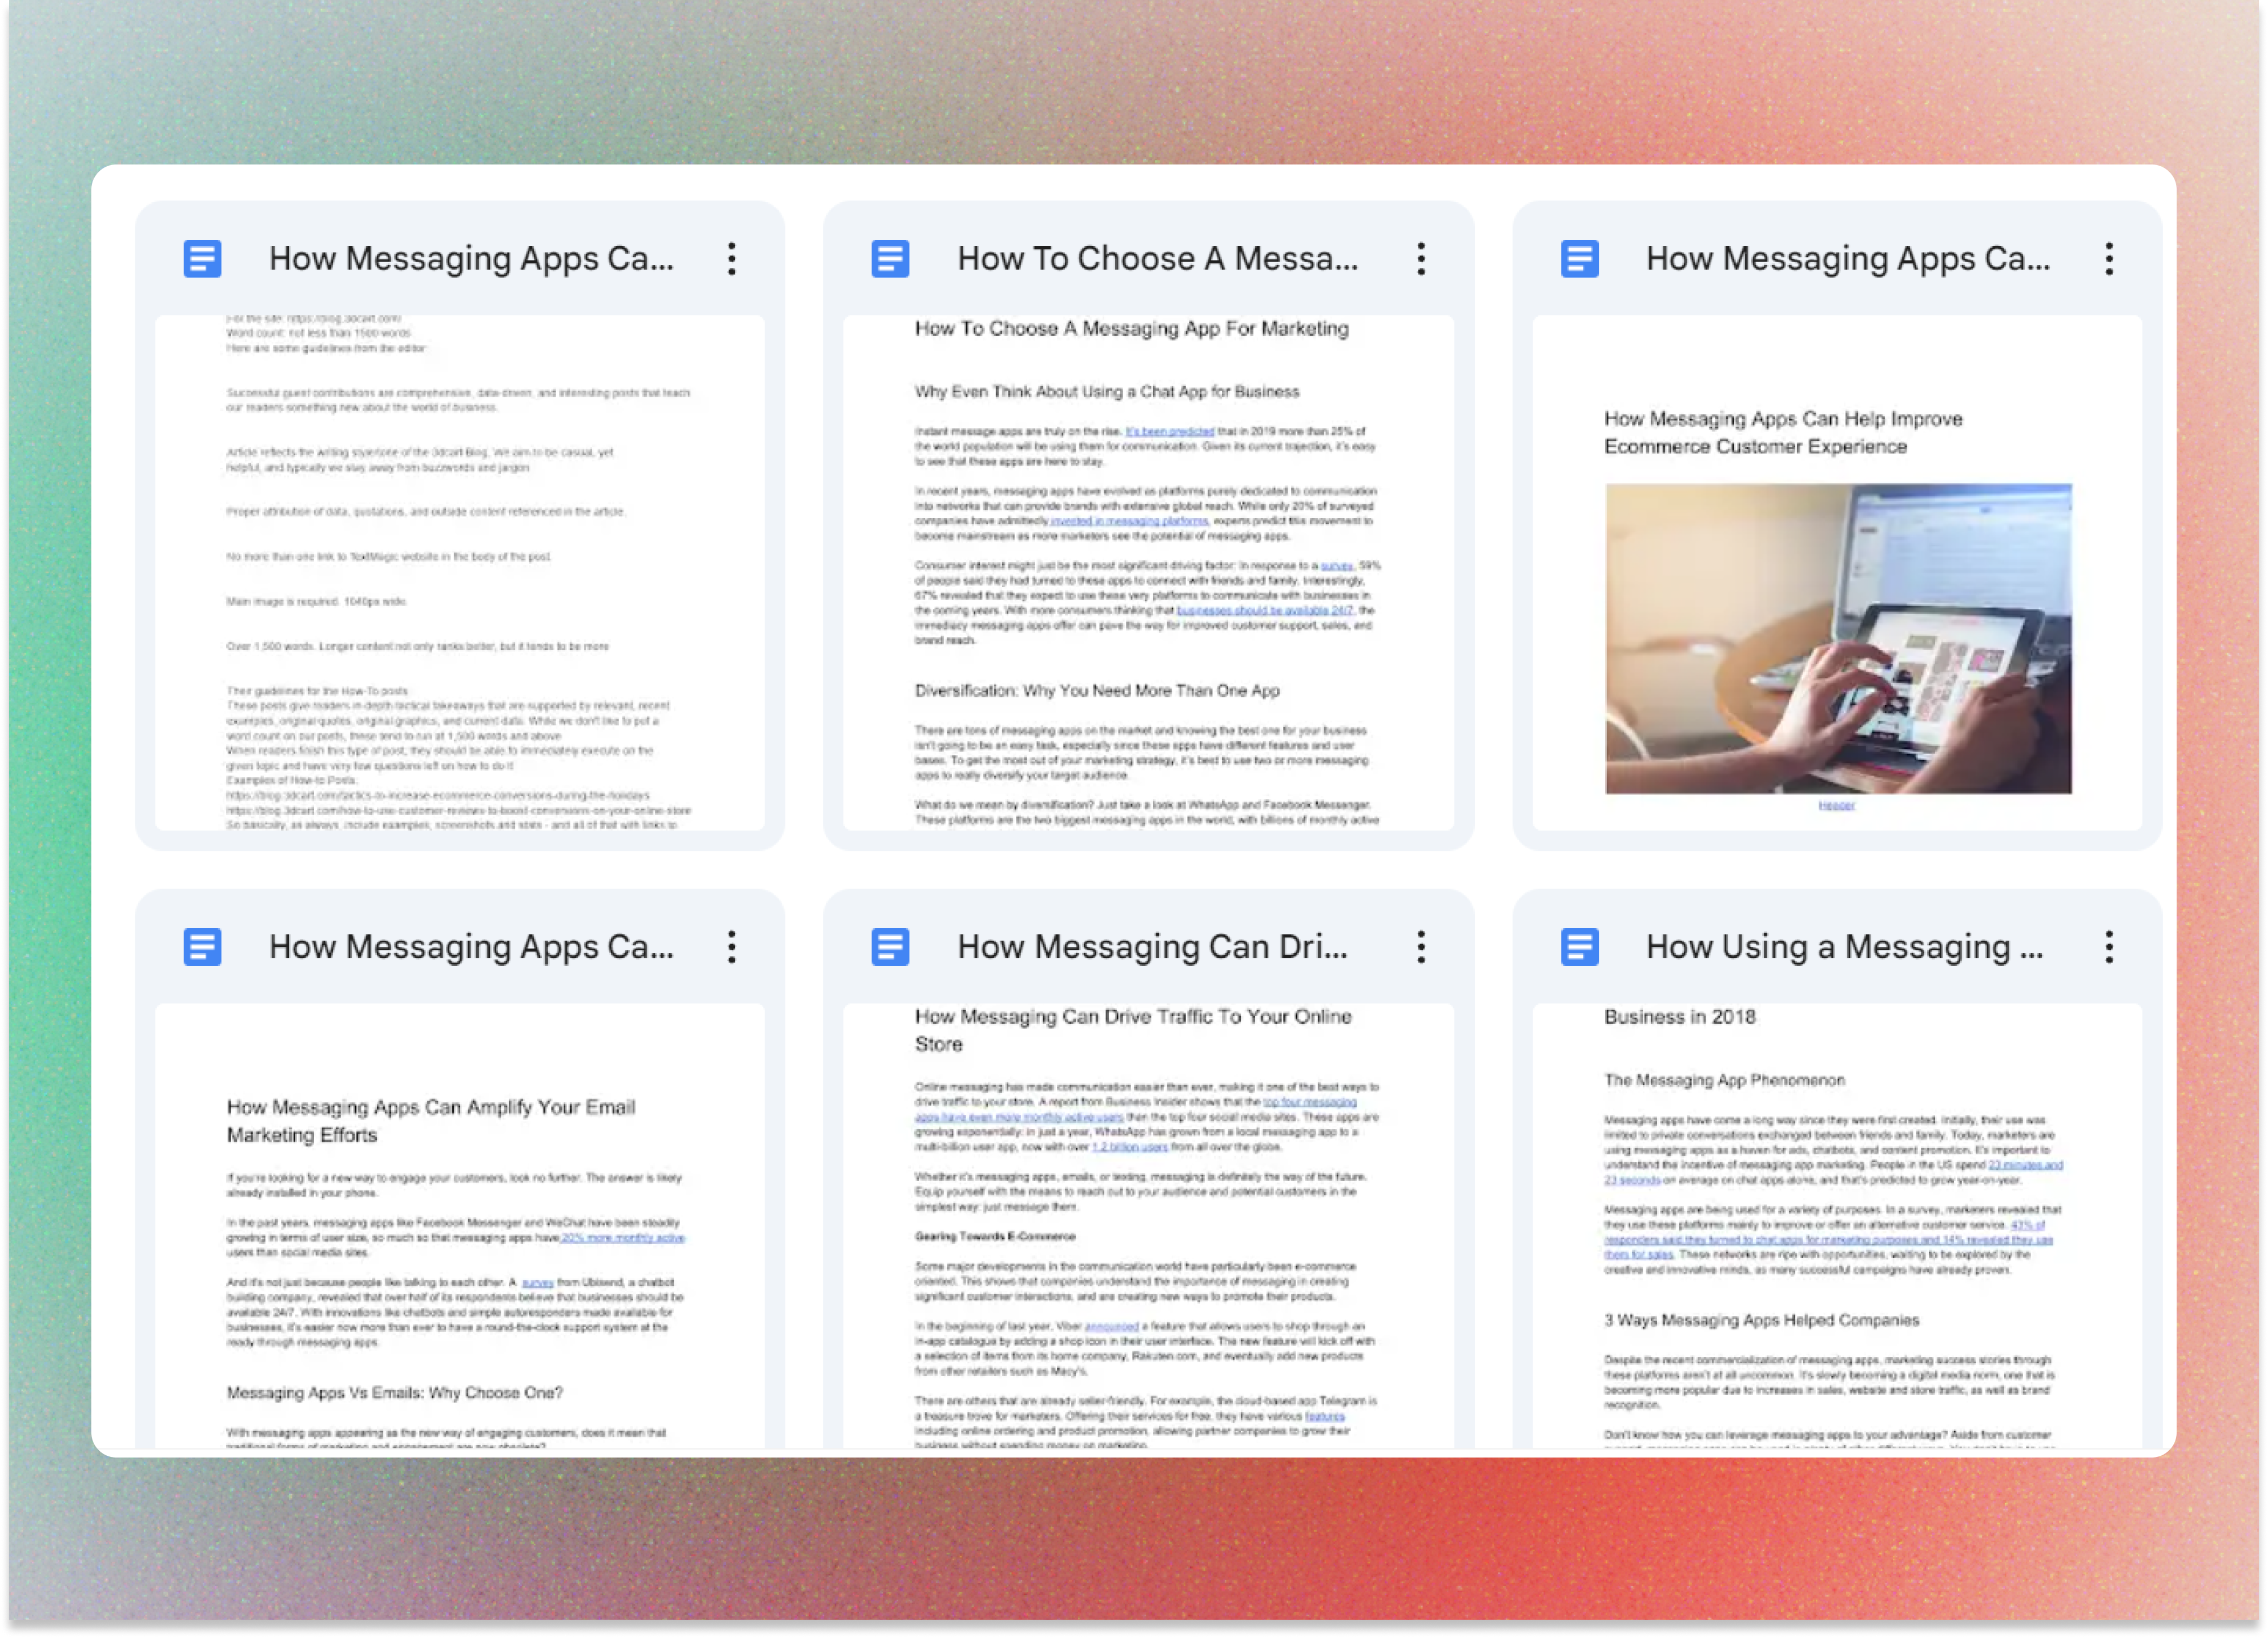The height and width of the screenshot is (1638, 2268).
Task: Open 'How Messaging Can Dri...' document title
Action: (1152, 947)
